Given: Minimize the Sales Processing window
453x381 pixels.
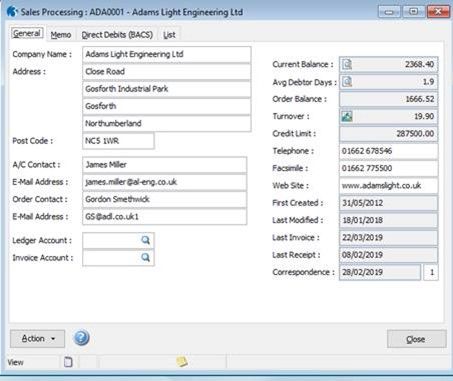Looking at the screenshot, I should pyautogui.click(x=389, y=12).
